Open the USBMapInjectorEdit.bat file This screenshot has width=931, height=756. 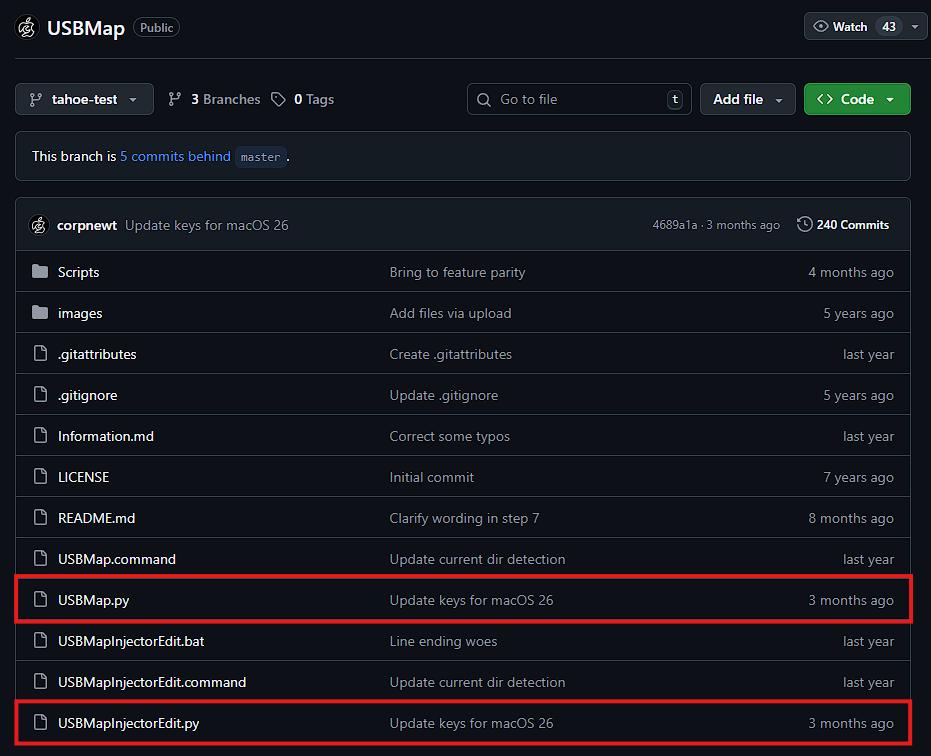[x=131, y=641]
